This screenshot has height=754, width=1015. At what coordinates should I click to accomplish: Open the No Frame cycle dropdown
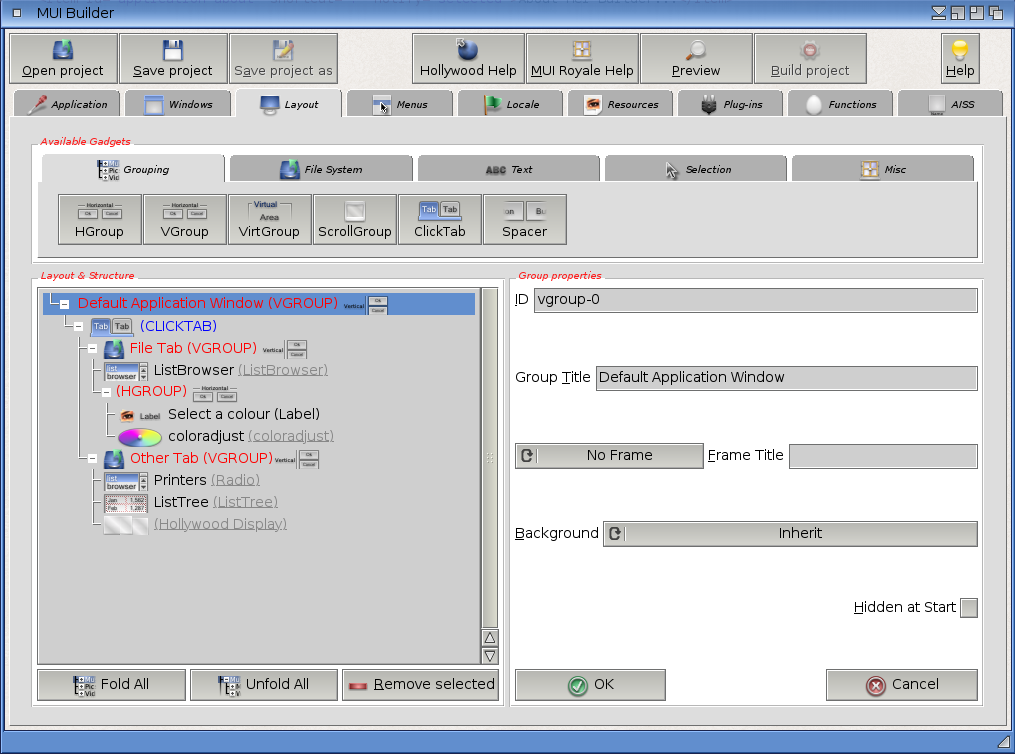pos(609,456)
